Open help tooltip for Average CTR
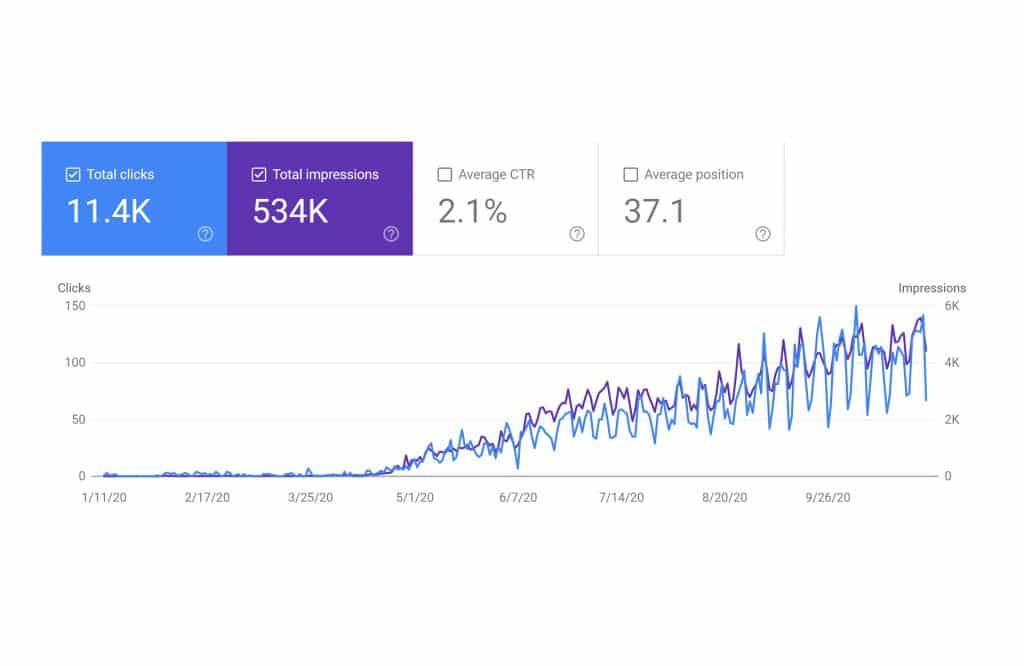This screenshot has height=666, width=1024. coord(576,234)
